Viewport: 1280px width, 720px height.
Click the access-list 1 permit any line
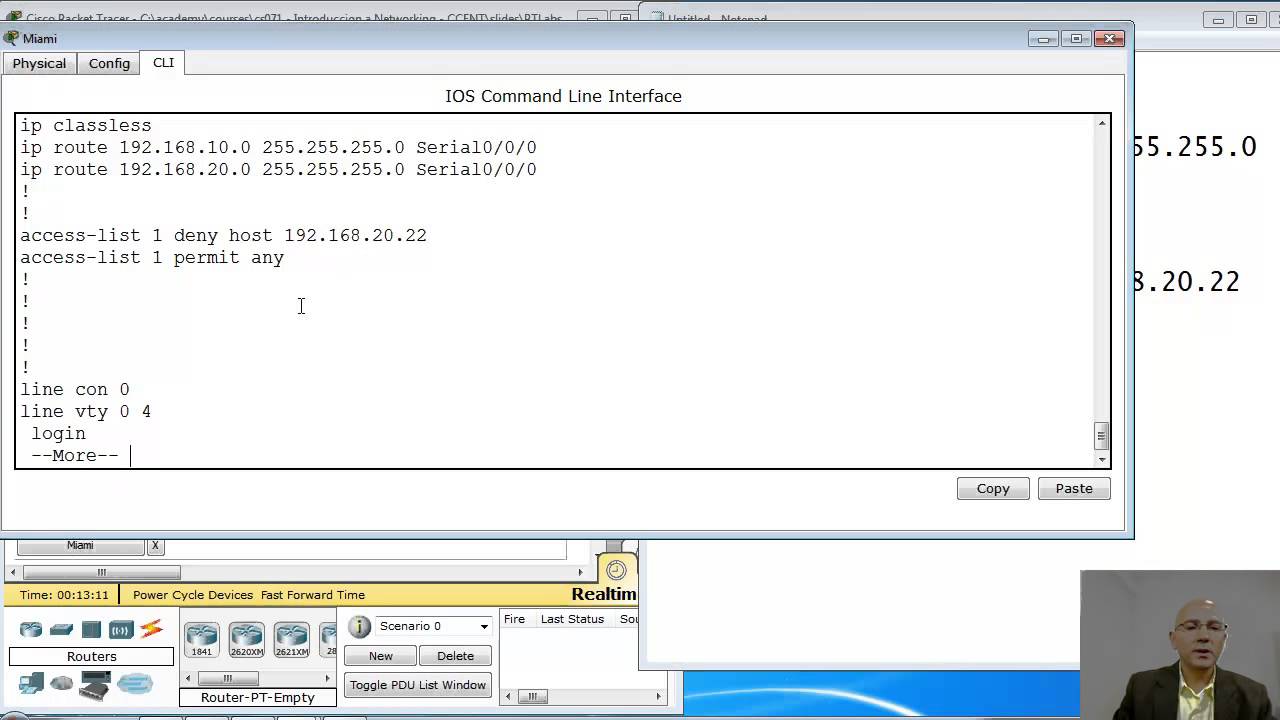[x=152, y=258]
